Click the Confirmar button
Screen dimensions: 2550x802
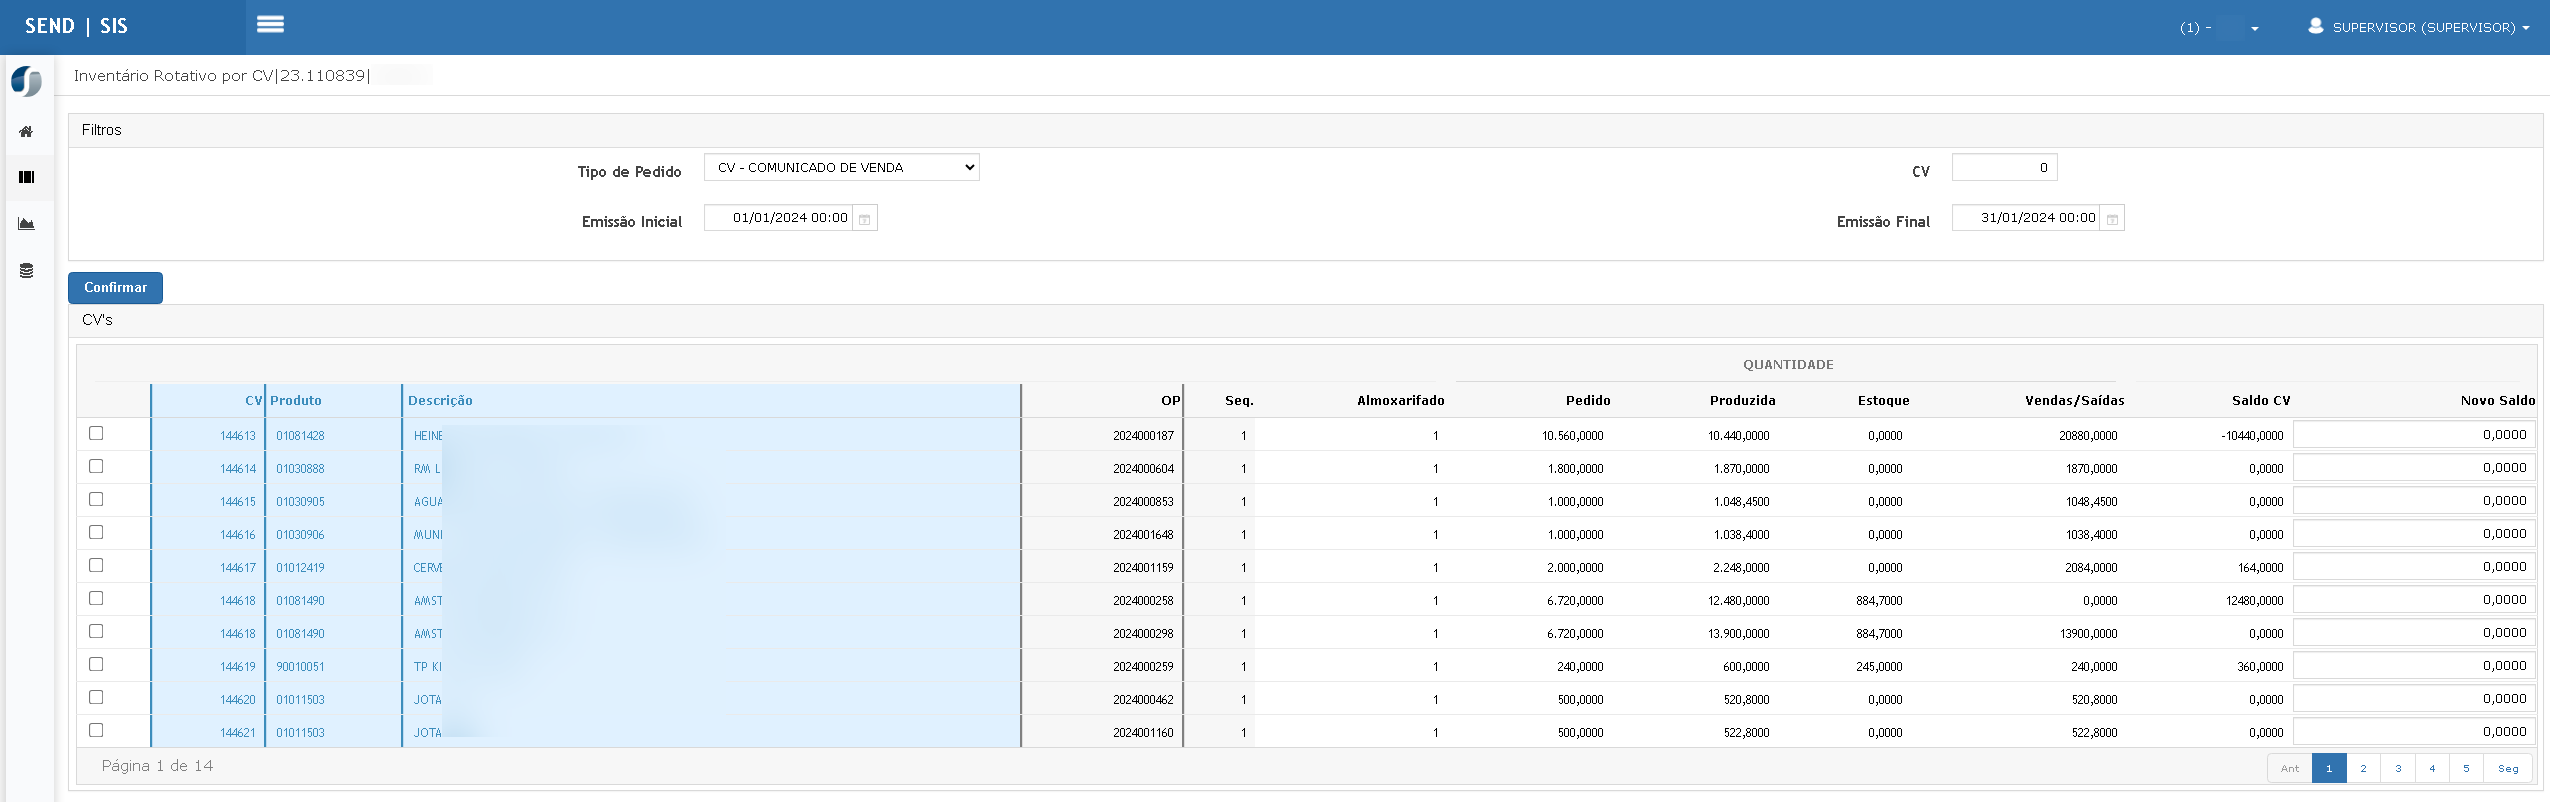[115, 288]
